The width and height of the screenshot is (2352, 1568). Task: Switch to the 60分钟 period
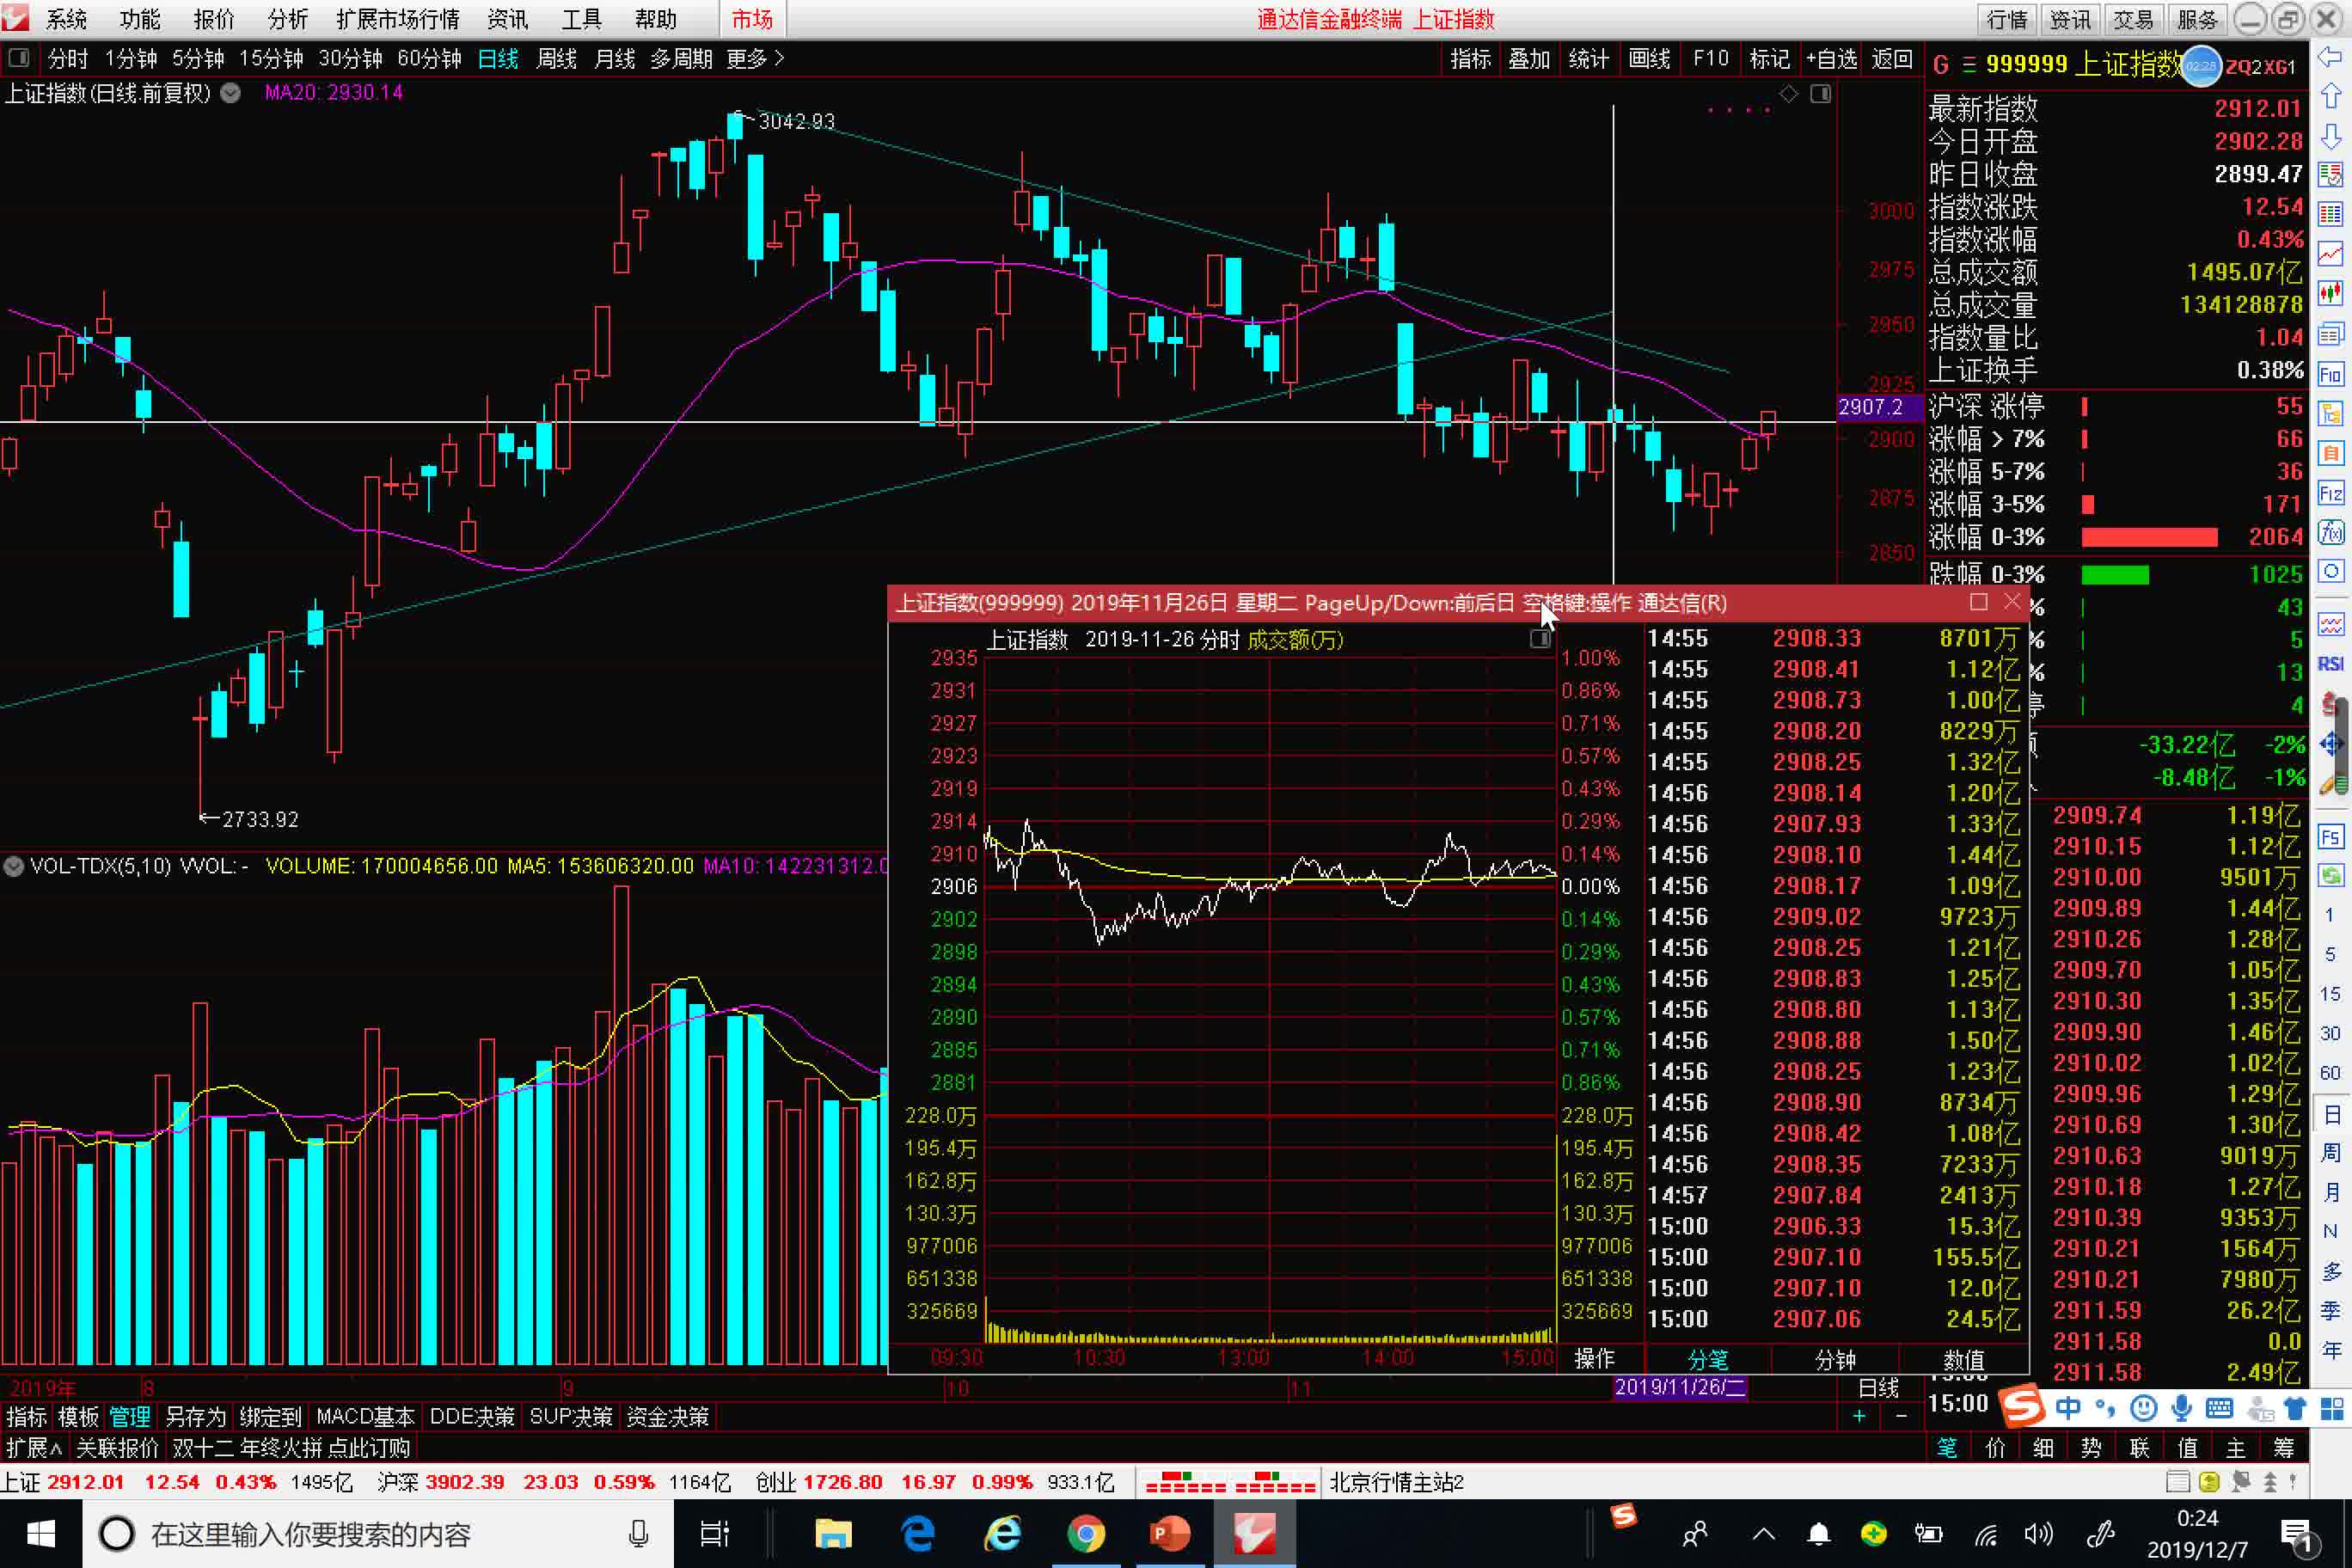[430, 59]
